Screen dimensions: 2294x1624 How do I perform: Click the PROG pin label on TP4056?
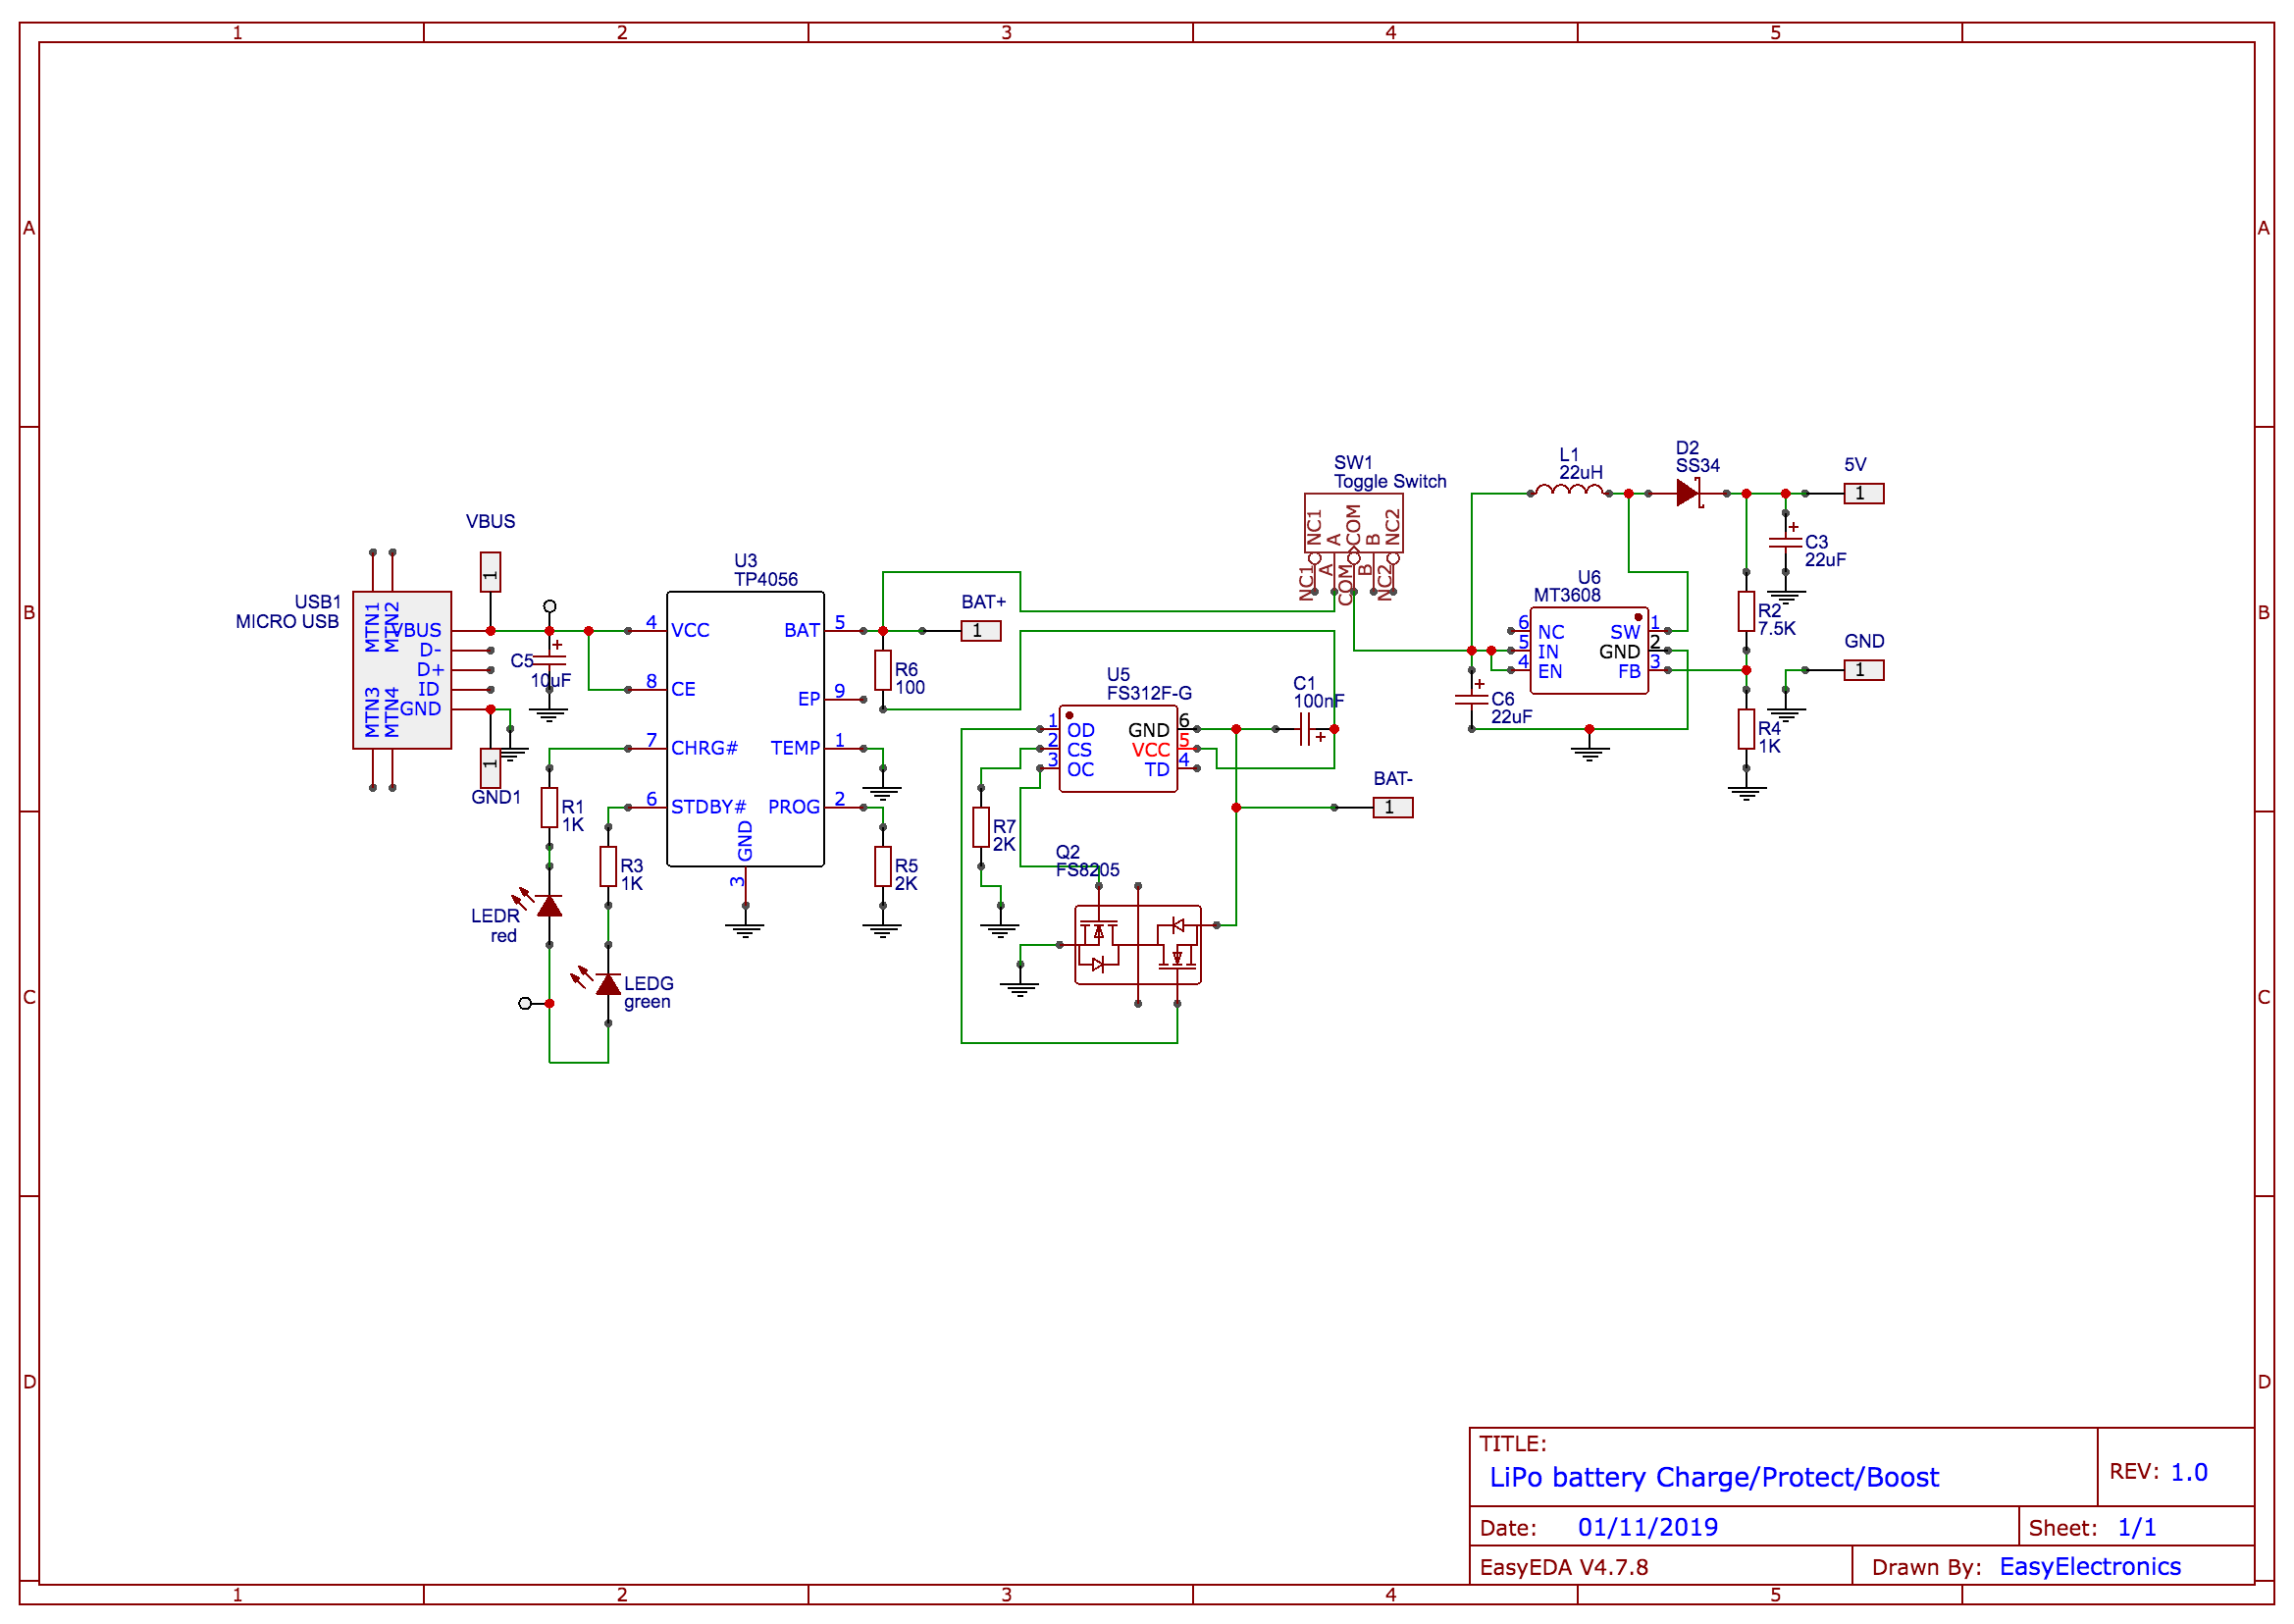coord(794,807)
